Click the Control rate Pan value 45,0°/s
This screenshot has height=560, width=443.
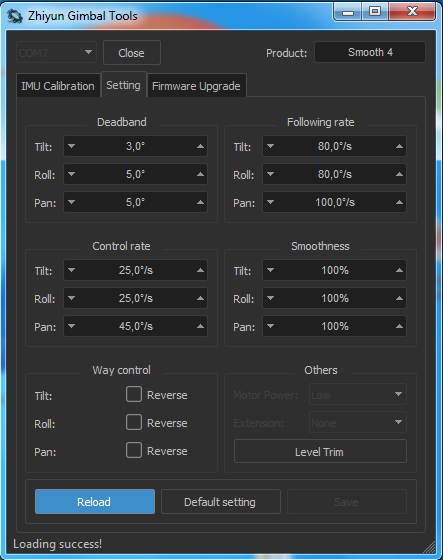tap(136, 326)
